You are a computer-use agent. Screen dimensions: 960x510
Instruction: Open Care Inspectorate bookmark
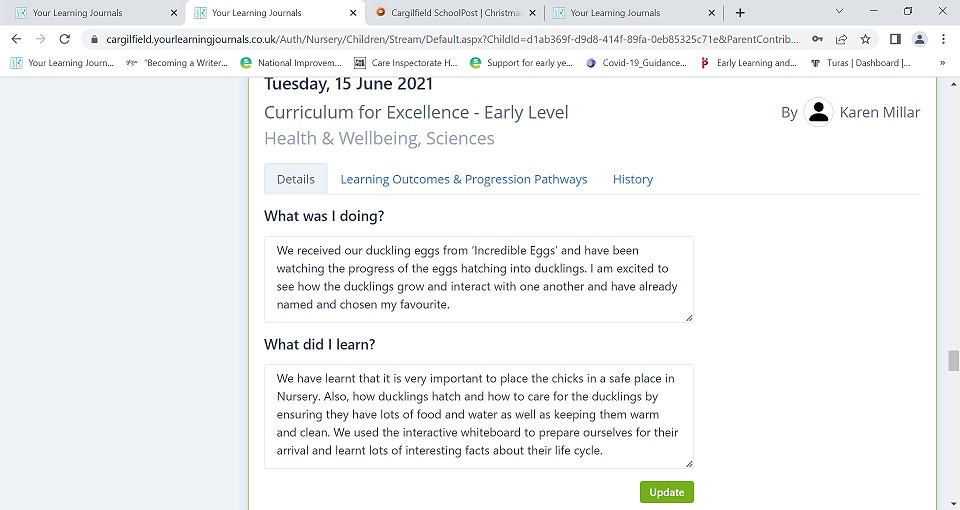coord(406,62)
